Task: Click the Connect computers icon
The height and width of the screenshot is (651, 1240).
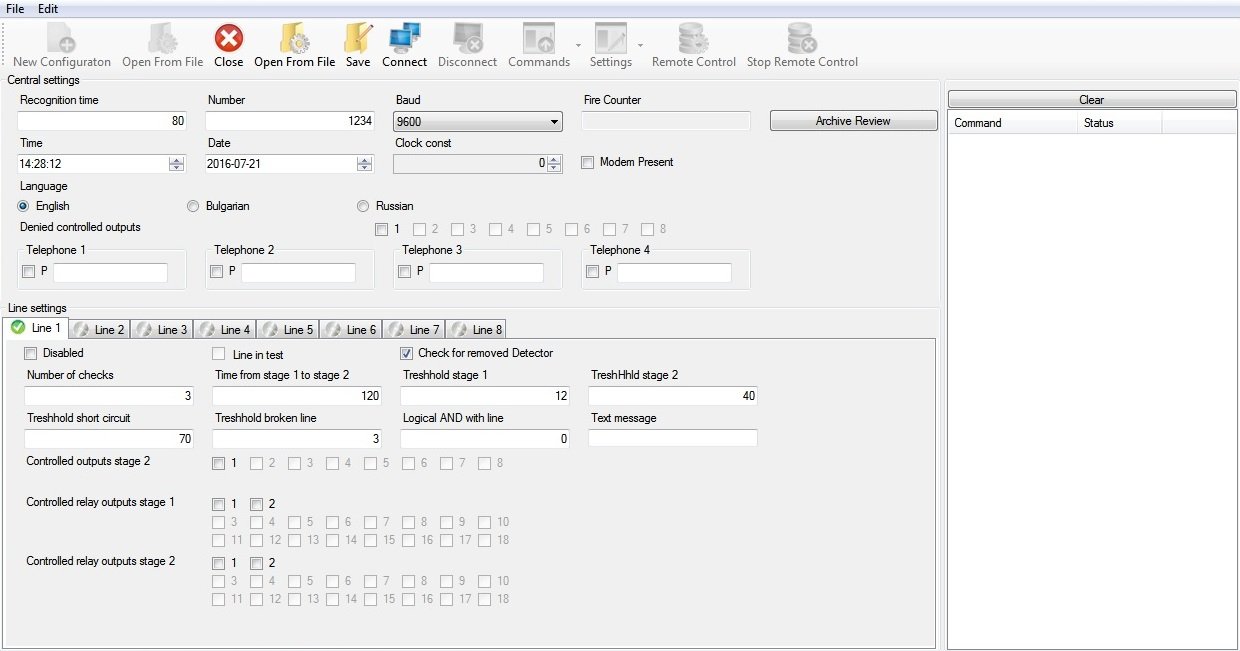Action: (x=404, y=38)
